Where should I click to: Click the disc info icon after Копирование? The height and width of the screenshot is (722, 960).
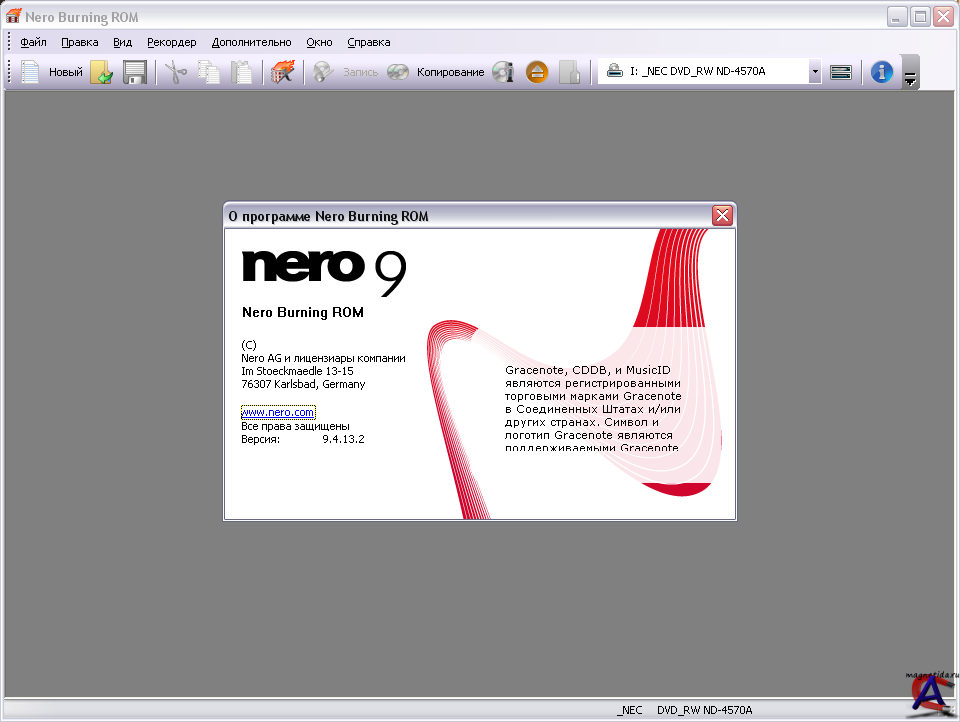[x=503, y=72]
